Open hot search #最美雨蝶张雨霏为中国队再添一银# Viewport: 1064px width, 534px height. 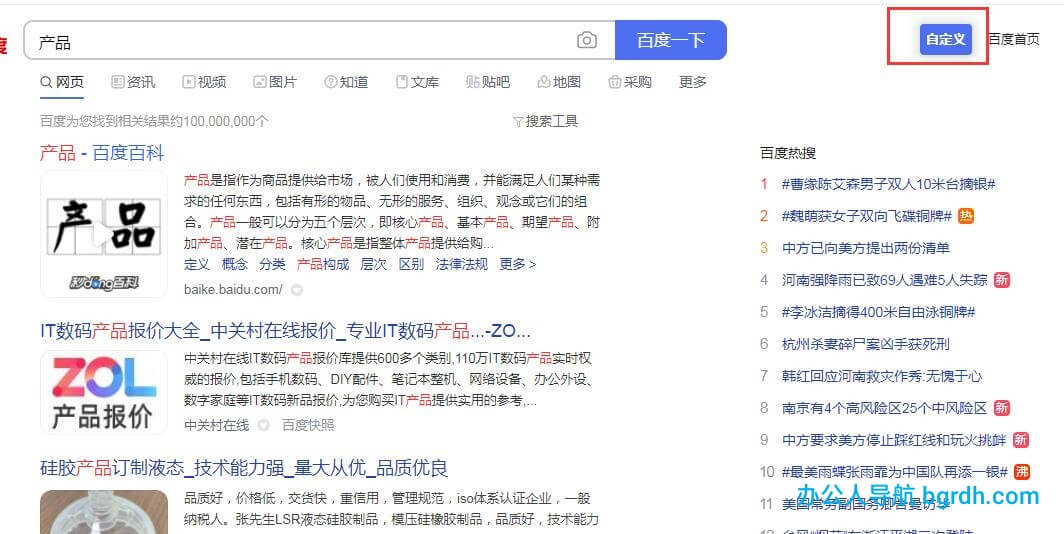click(x=894, y=472)
